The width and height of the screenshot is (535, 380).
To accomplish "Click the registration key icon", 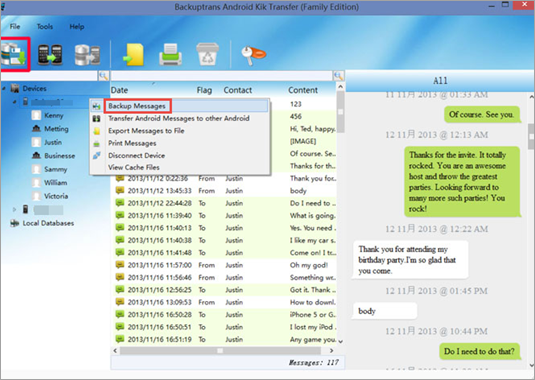I will (x=253, y=55).
